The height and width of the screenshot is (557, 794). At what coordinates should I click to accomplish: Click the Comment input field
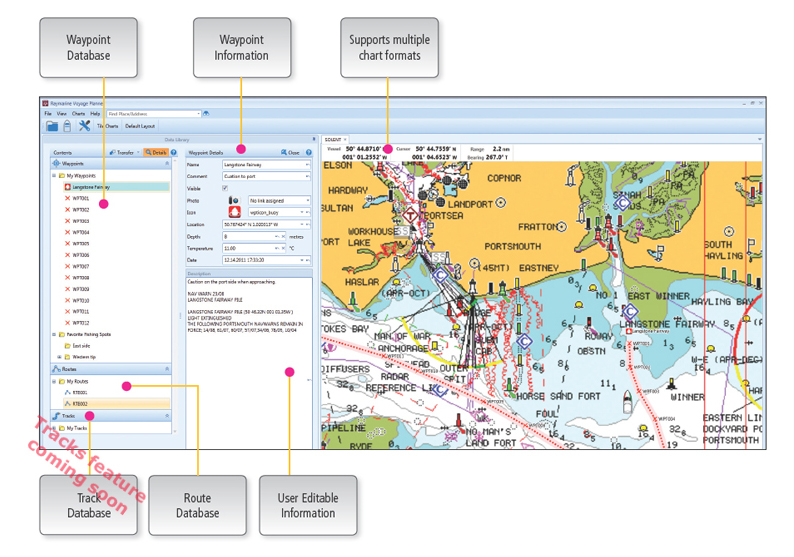click(266, 176)
